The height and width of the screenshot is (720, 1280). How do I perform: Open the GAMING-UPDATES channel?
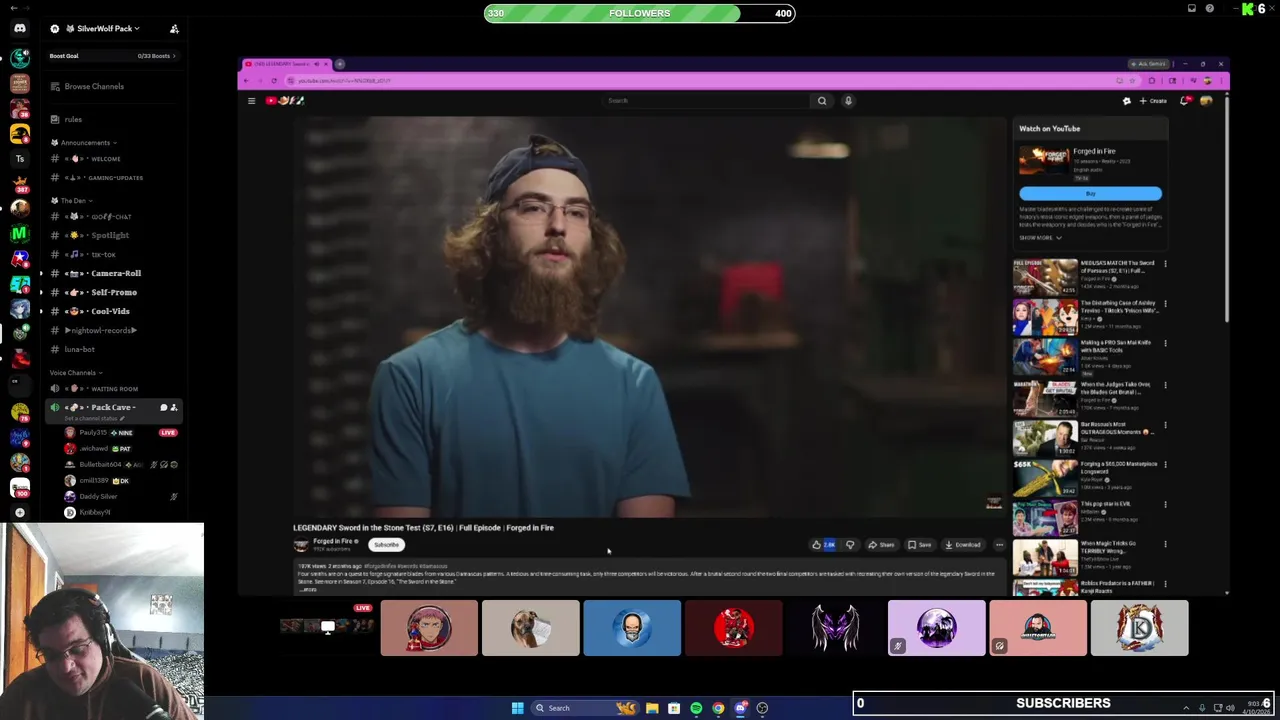(115, 177)
